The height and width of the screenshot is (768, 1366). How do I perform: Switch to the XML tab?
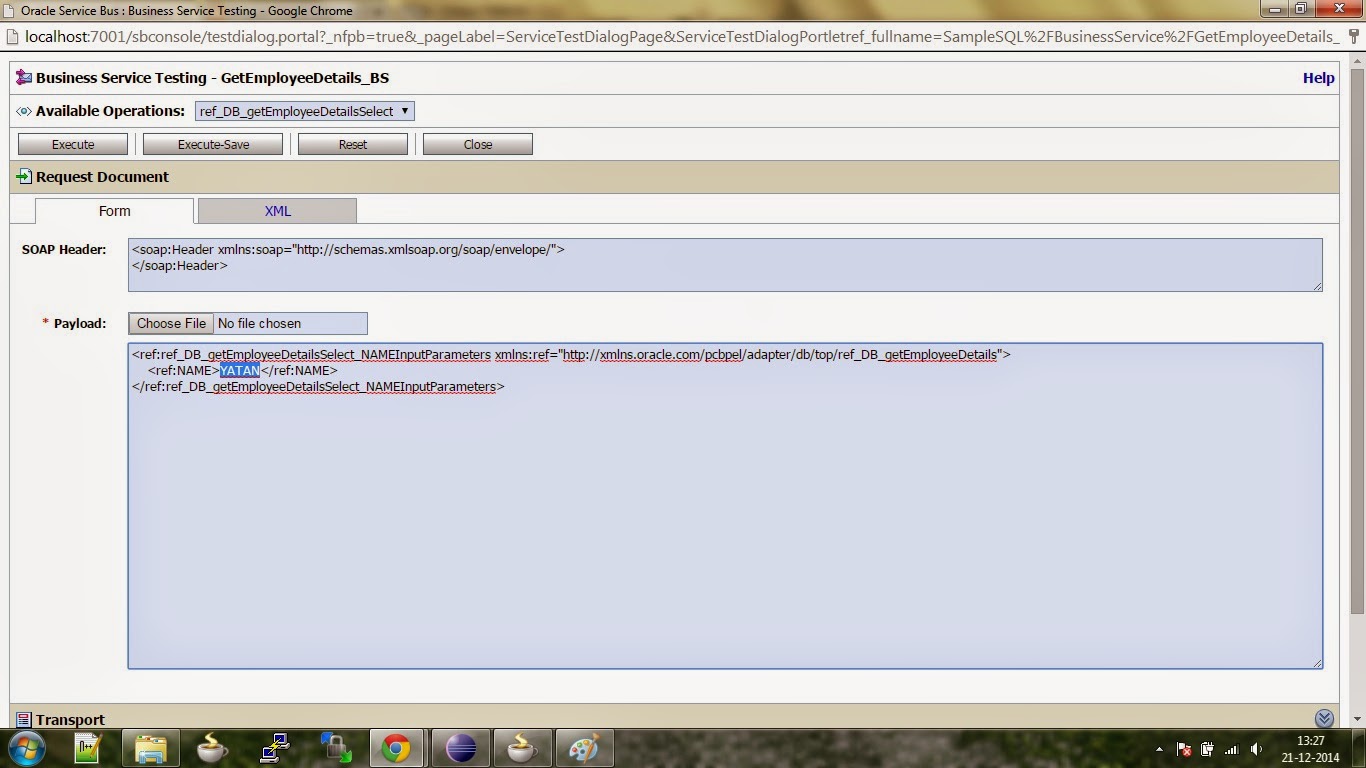277,211
